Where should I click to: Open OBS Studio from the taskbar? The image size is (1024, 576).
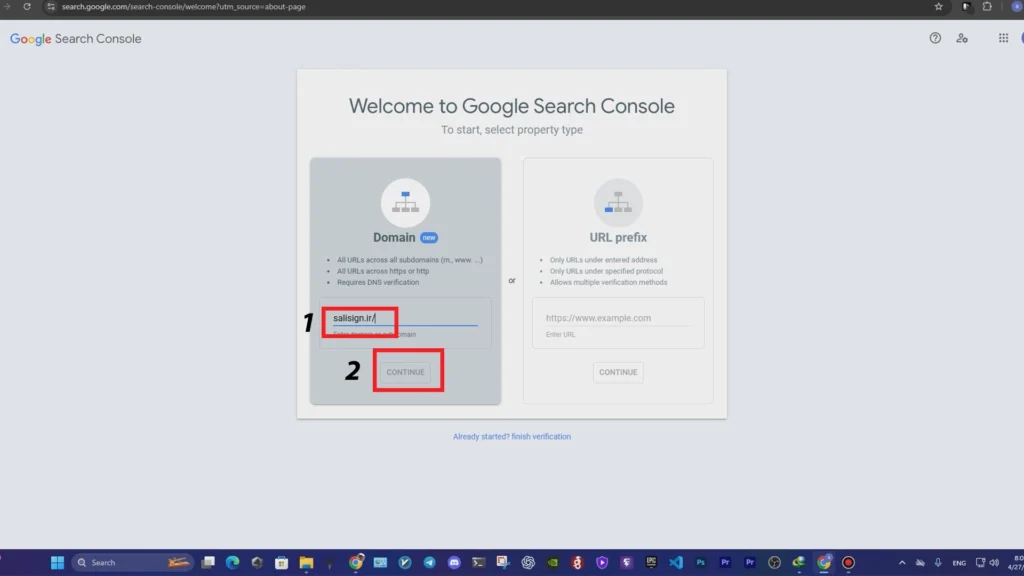tap(775, 562)
